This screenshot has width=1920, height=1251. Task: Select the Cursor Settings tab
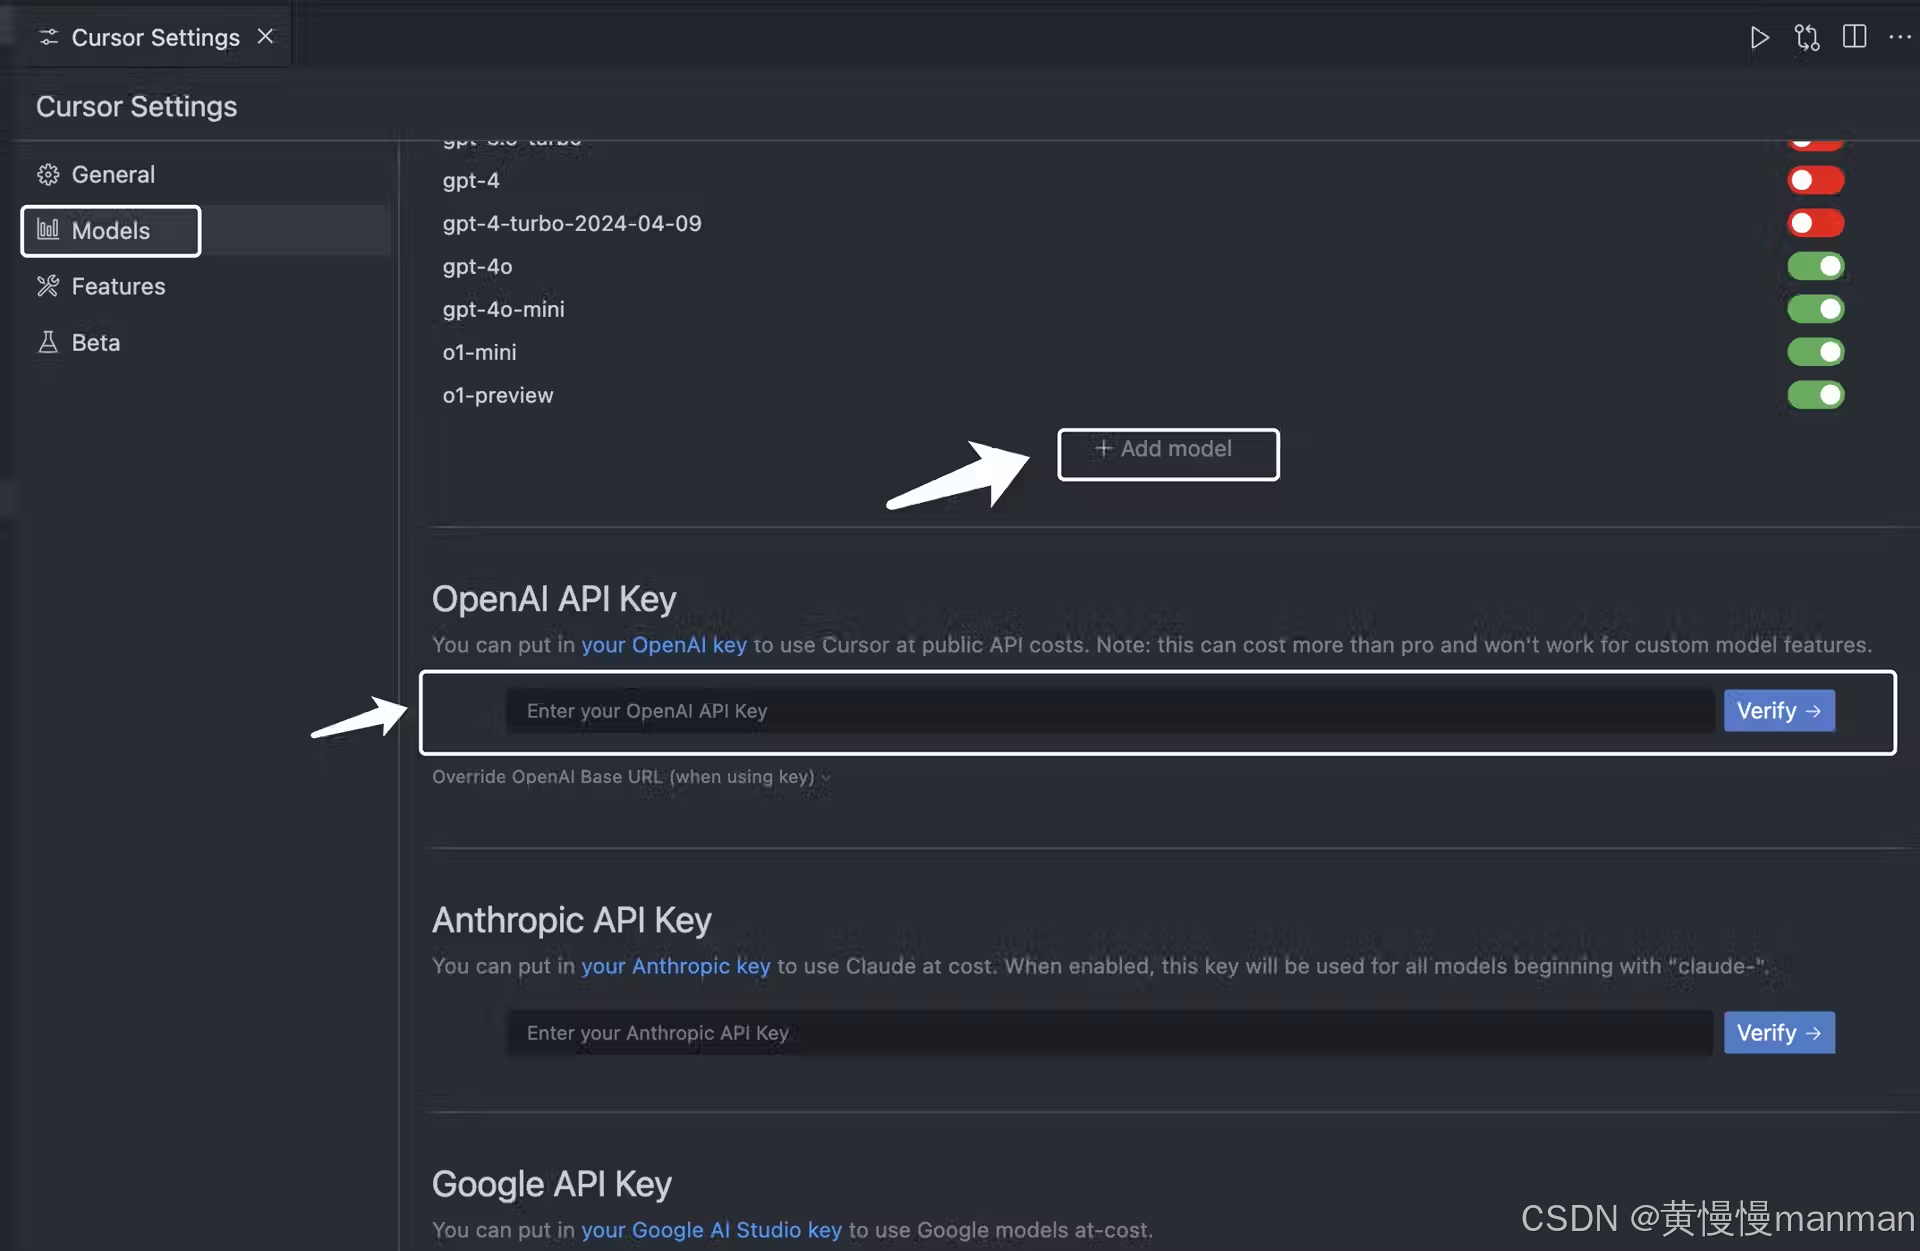click(x=155, y=37)
